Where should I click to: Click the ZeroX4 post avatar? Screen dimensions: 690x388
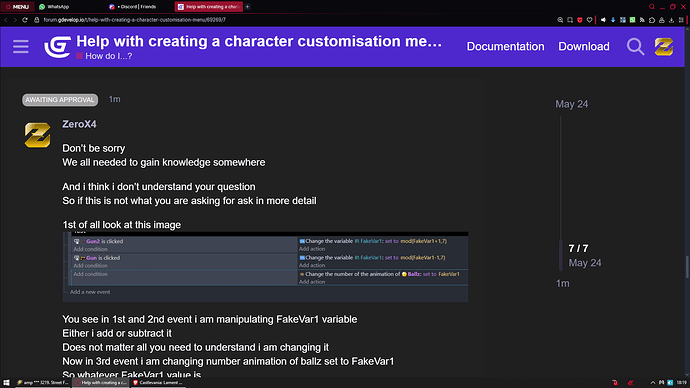point(37,135)
